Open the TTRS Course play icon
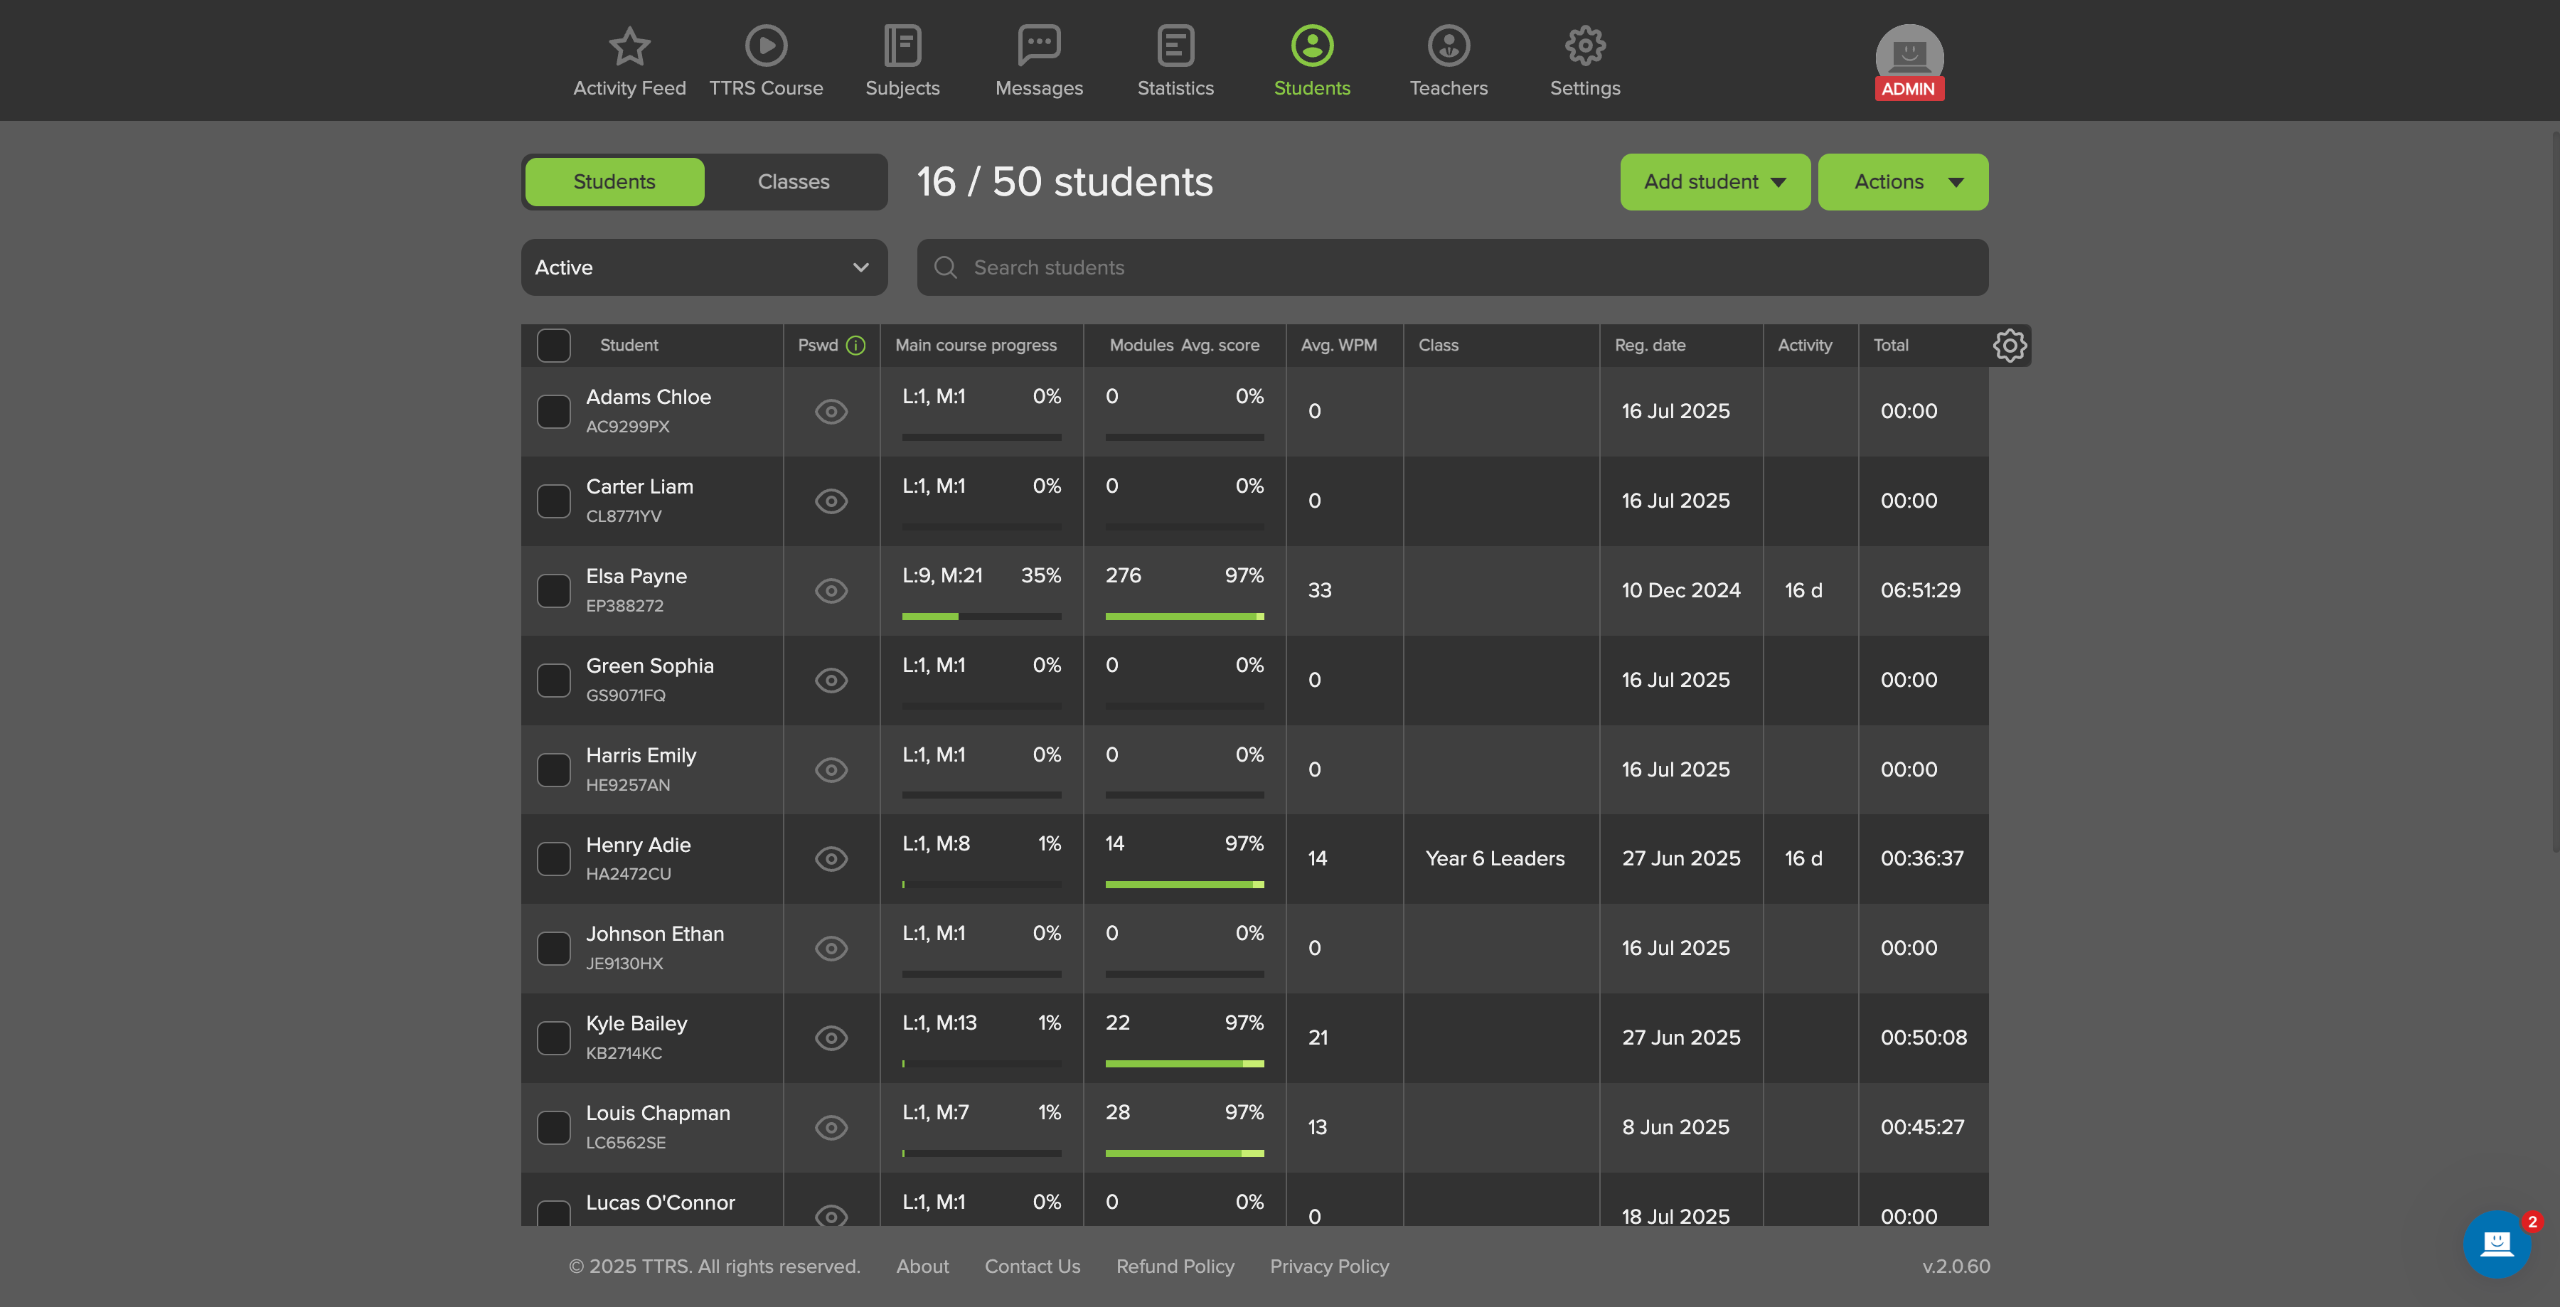2560x1307 pixels. click(766, 46)
